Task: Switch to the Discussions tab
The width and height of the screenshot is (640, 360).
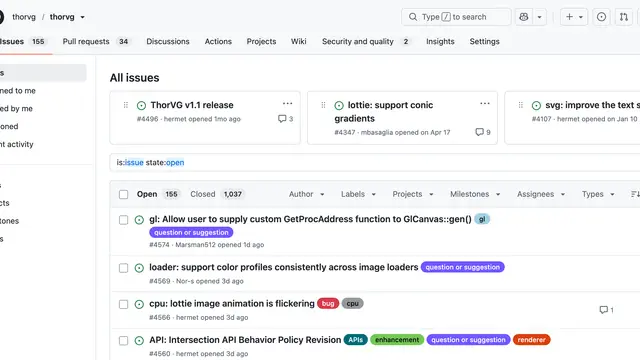Action: (168, 41)
